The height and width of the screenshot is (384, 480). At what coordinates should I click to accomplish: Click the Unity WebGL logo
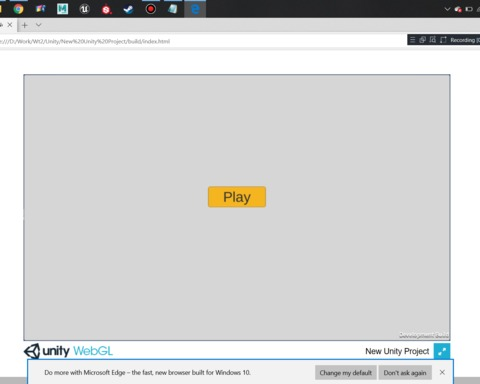pos(68,351)
